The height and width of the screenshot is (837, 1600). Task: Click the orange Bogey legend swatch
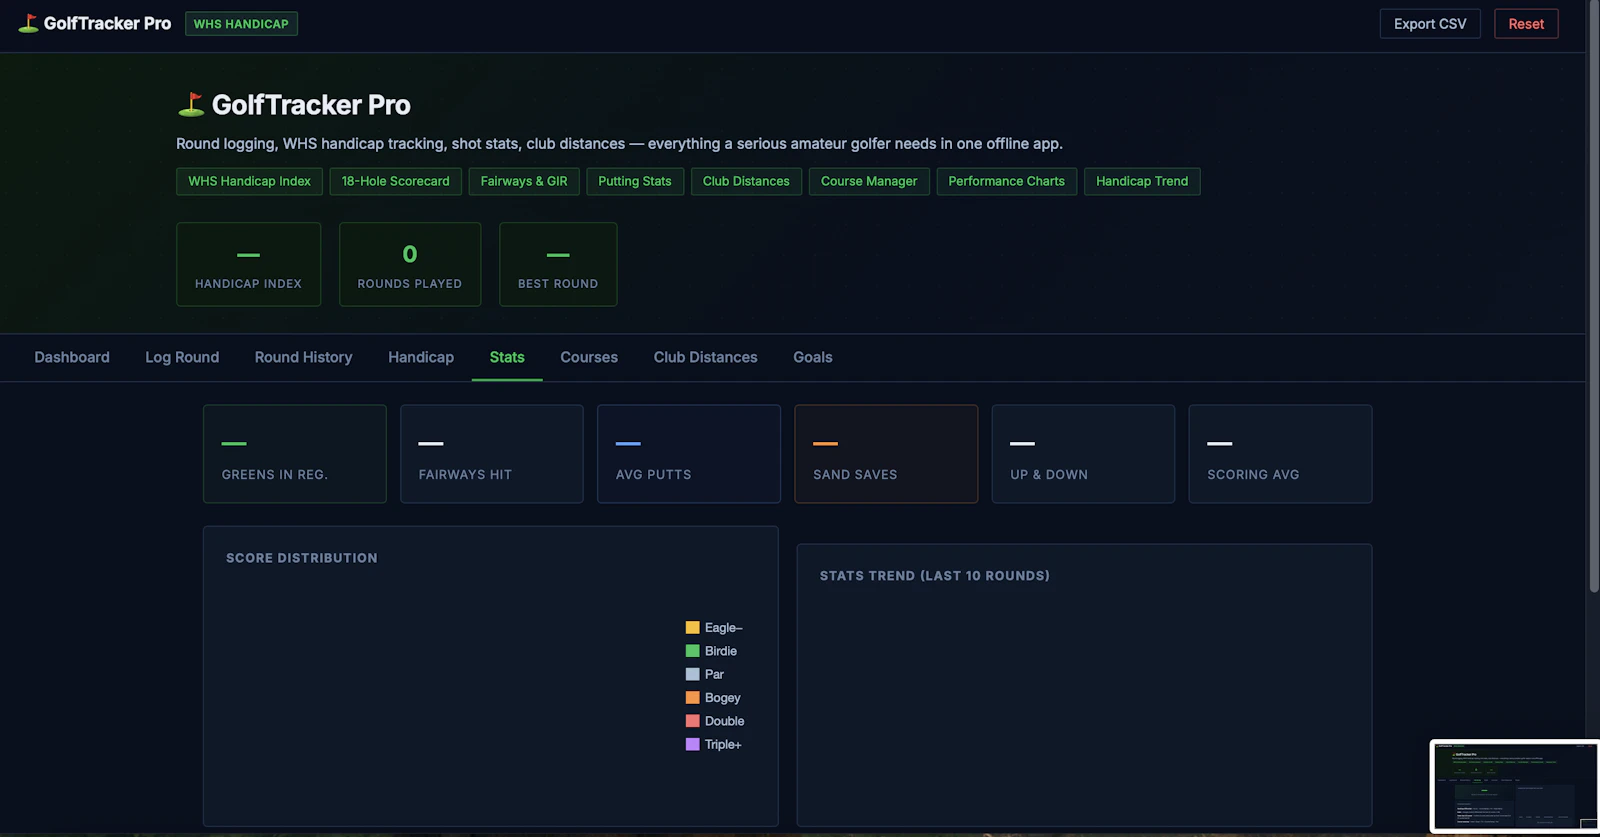click(x=692, y=698)
